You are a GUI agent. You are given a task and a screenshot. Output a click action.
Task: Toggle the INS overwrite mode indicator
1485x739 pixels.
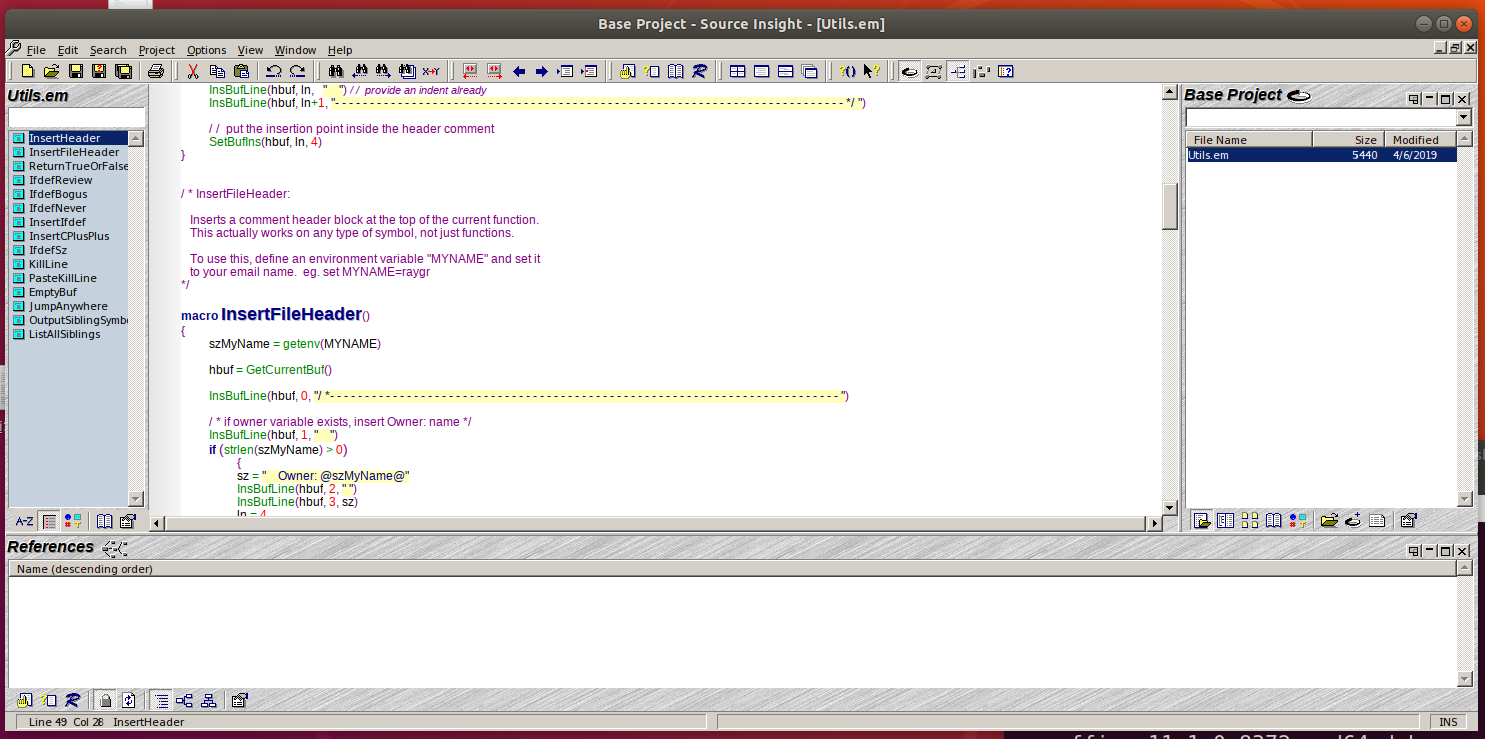1448,721
